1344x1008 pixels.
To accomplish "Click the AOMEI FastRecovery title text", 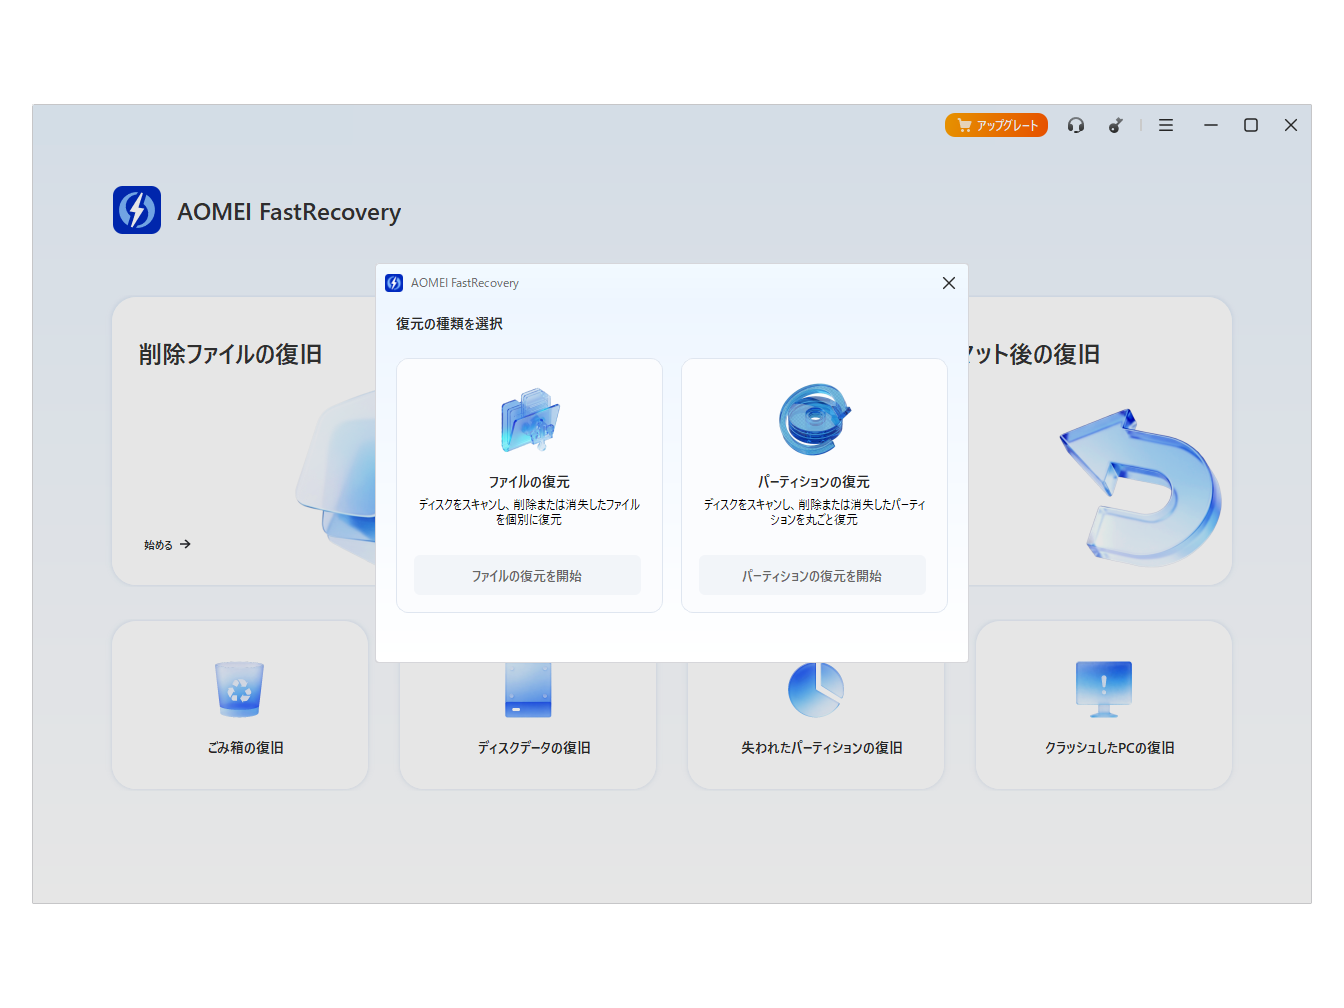I will pyautogui.click(x=289, y=212).
